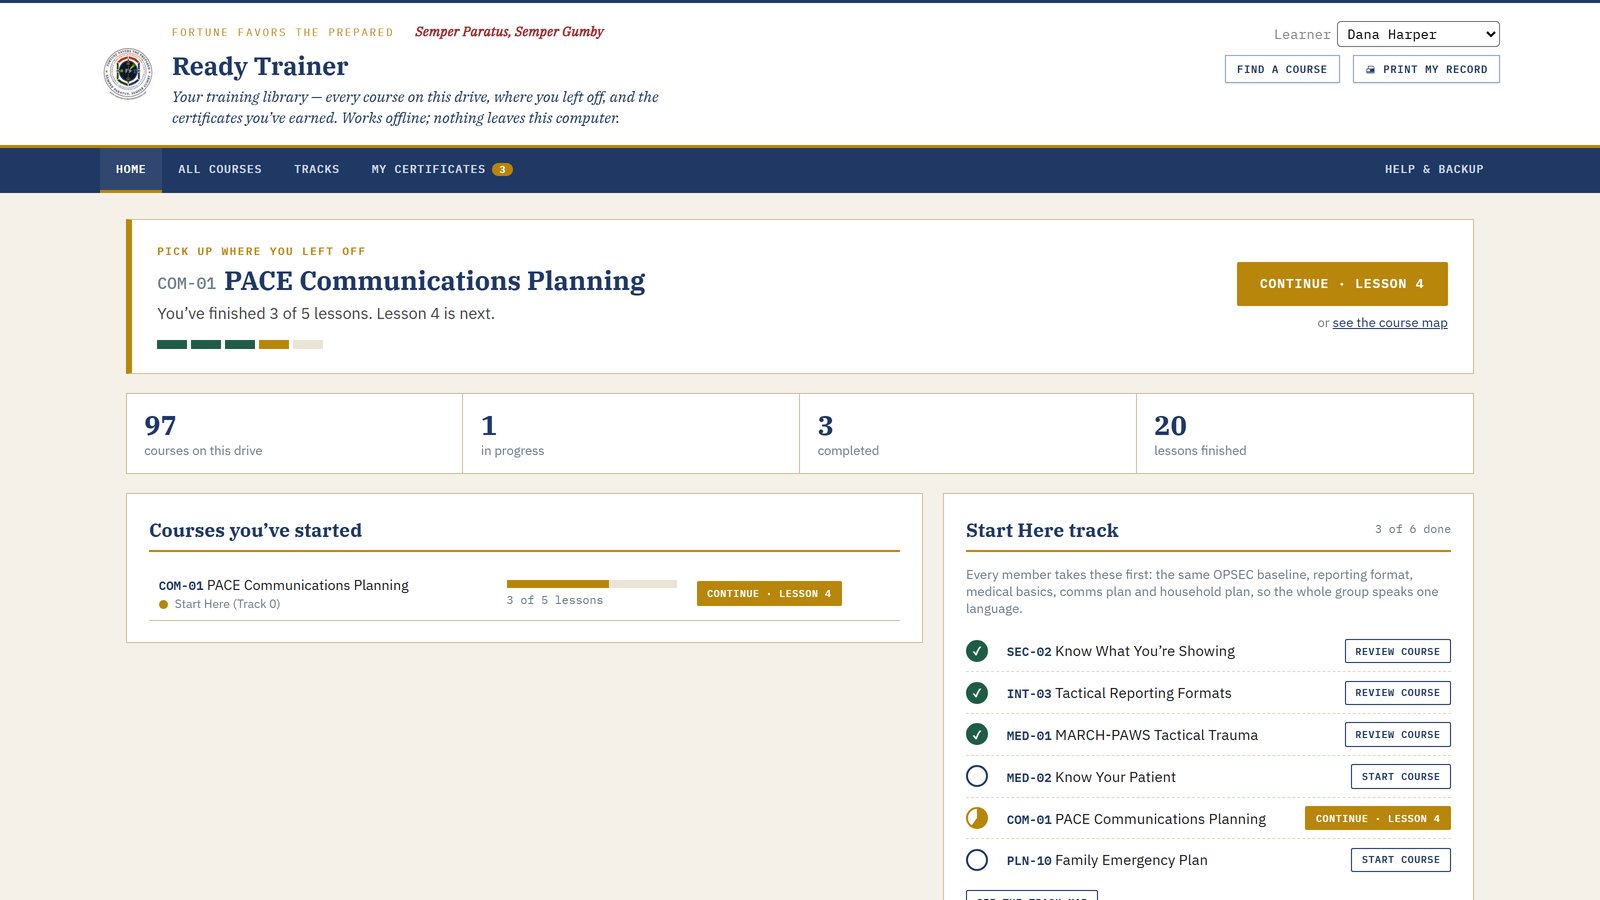Viewport: 1600px width, 900px height.
Task: Follow the 'see the course map' link
Action: (x=1390, y=323)
